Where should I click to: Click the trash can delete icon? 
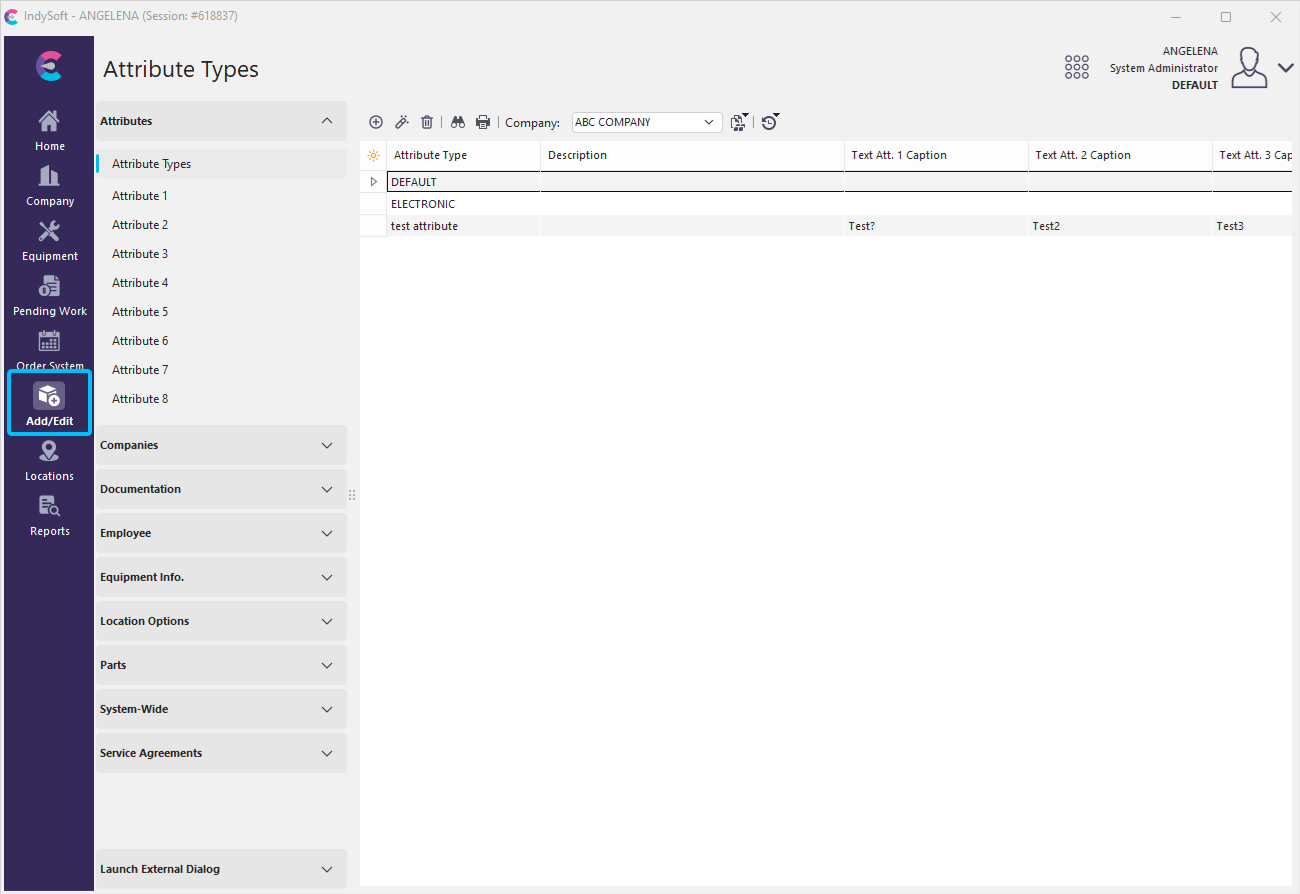point(427,122)
